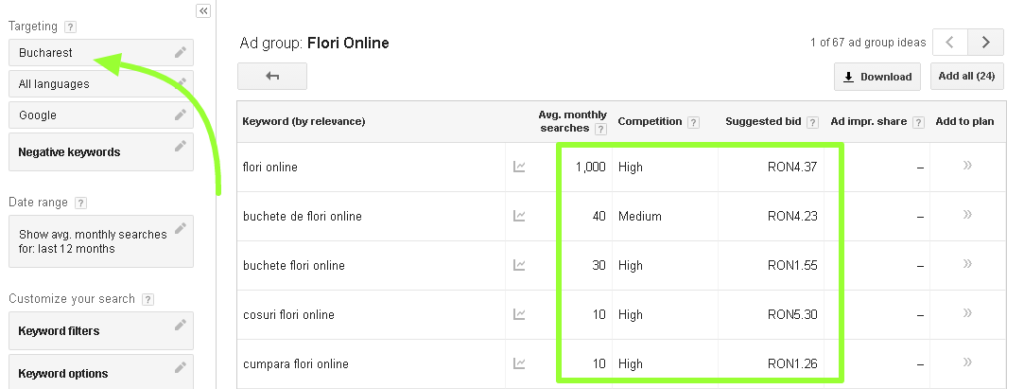Sort by Competition column header
1024x389 pixels.
pyautogui.click(x=650, y=121)
